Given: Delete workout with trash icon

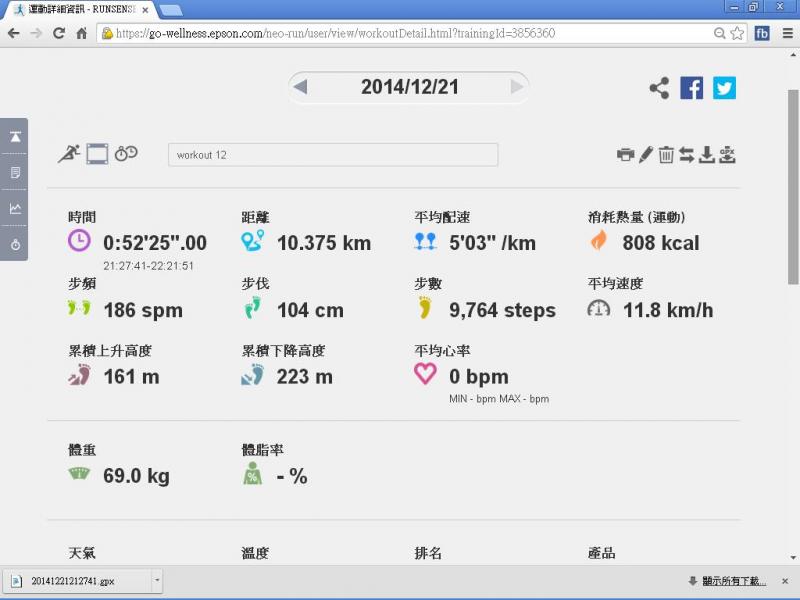Looking at the screenshot, I should pyautogui.click(x=666, y=155).
